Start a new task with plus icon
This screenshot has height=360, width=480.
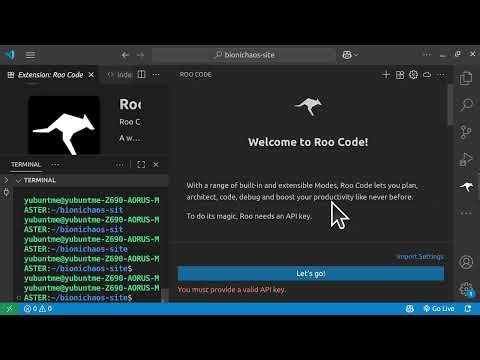pos(386,75)
